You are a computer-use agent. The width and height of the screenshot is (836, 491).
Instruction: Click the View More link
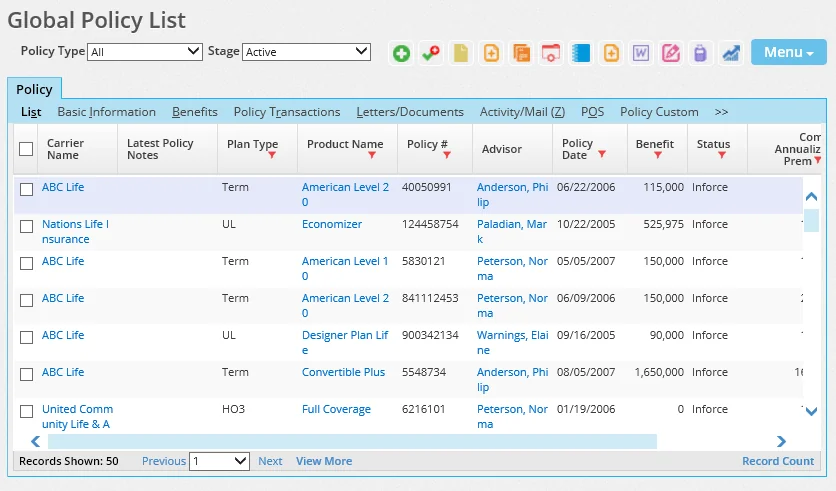click(324, 461)
